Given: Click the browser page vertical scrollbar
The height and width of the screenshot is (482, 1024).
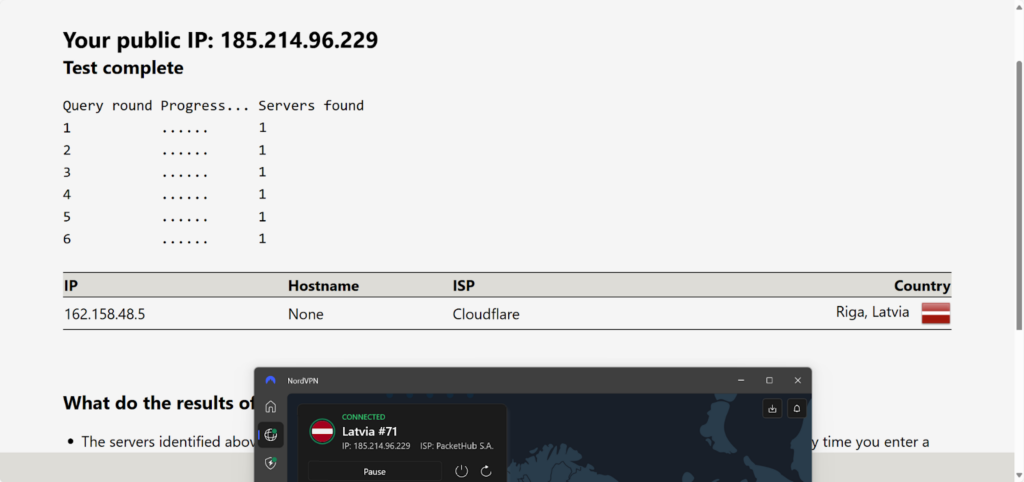Looking at the screenshot, I should (x=1019, y=196).
